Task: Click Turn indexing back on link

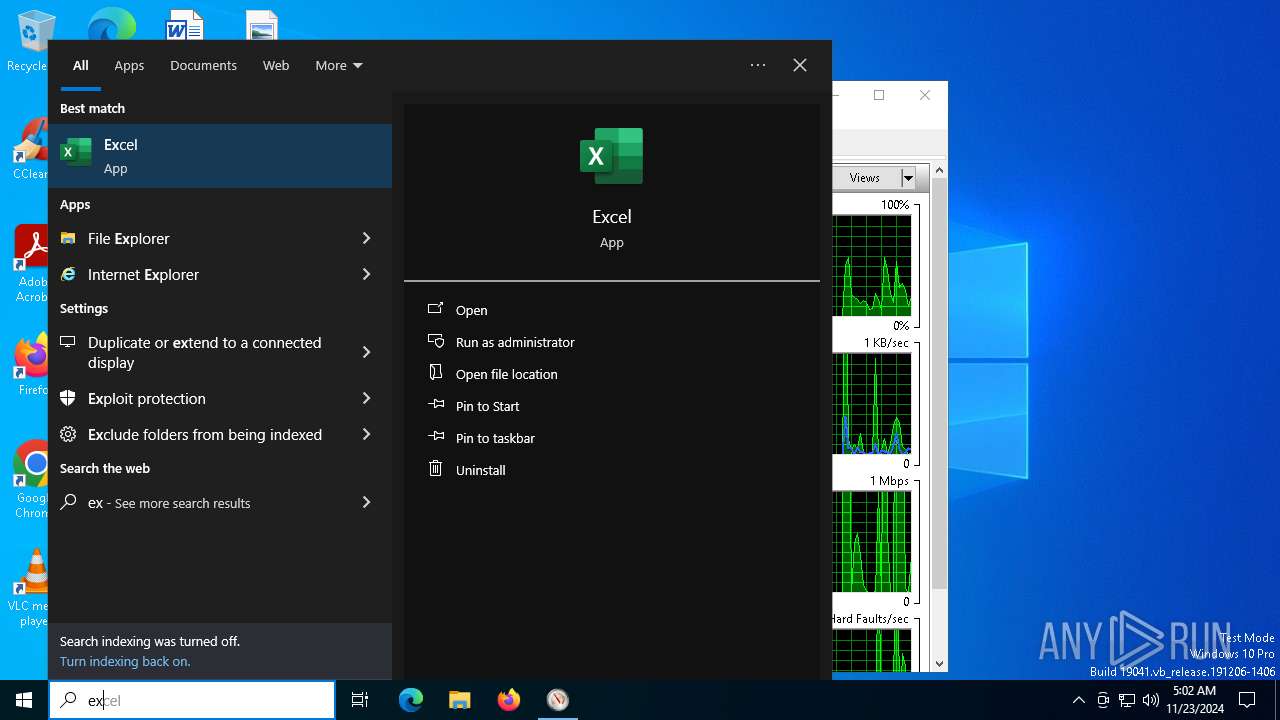Action: pos(125,661)
